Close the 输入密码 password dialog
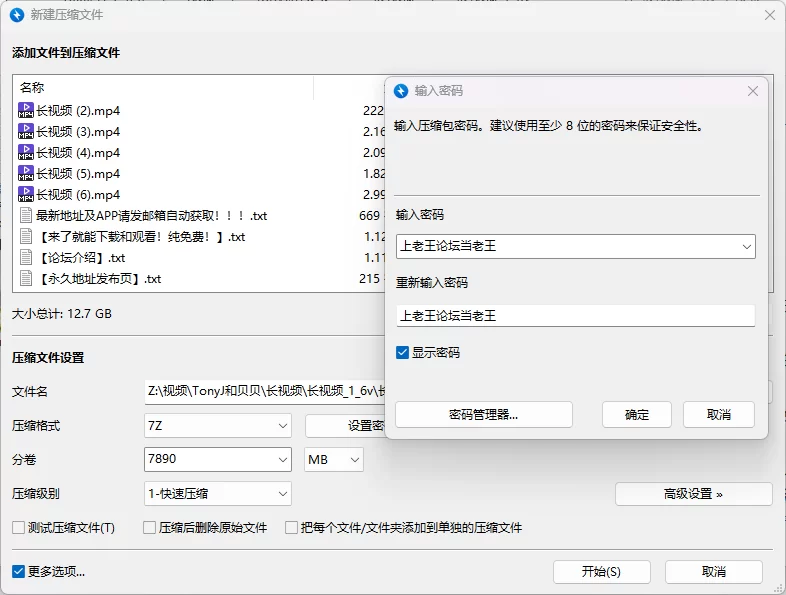 [x=753, y=91]
